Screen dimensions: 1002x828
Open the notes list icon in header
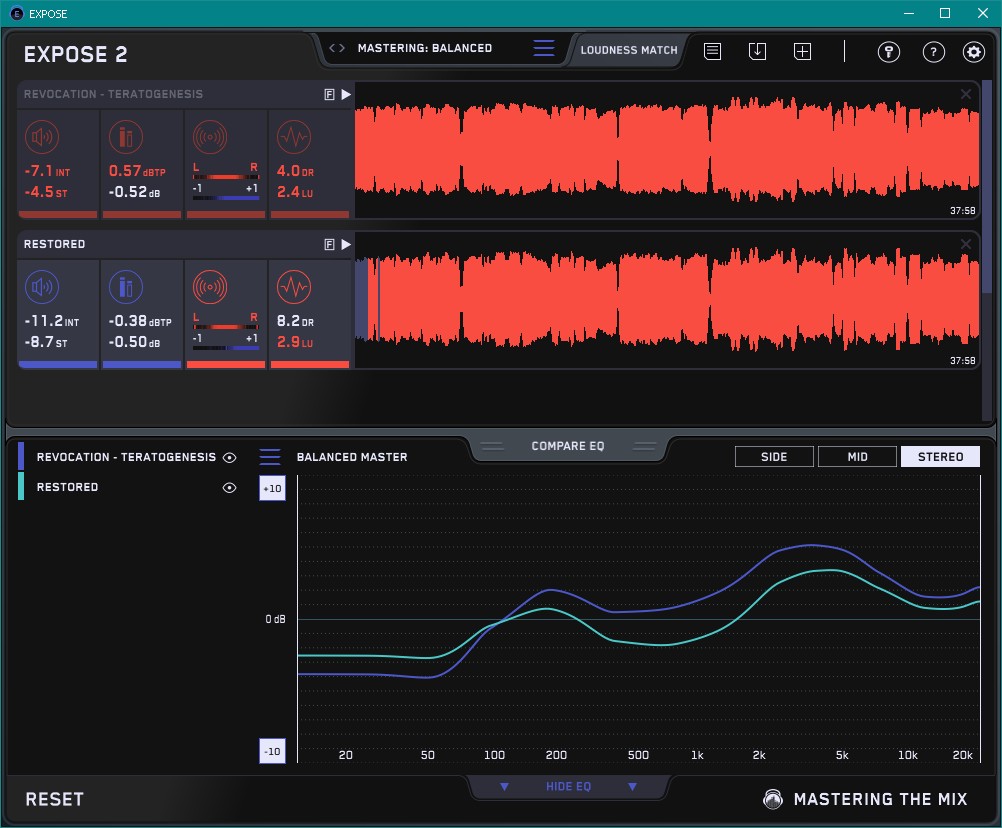tap(712, 51)
